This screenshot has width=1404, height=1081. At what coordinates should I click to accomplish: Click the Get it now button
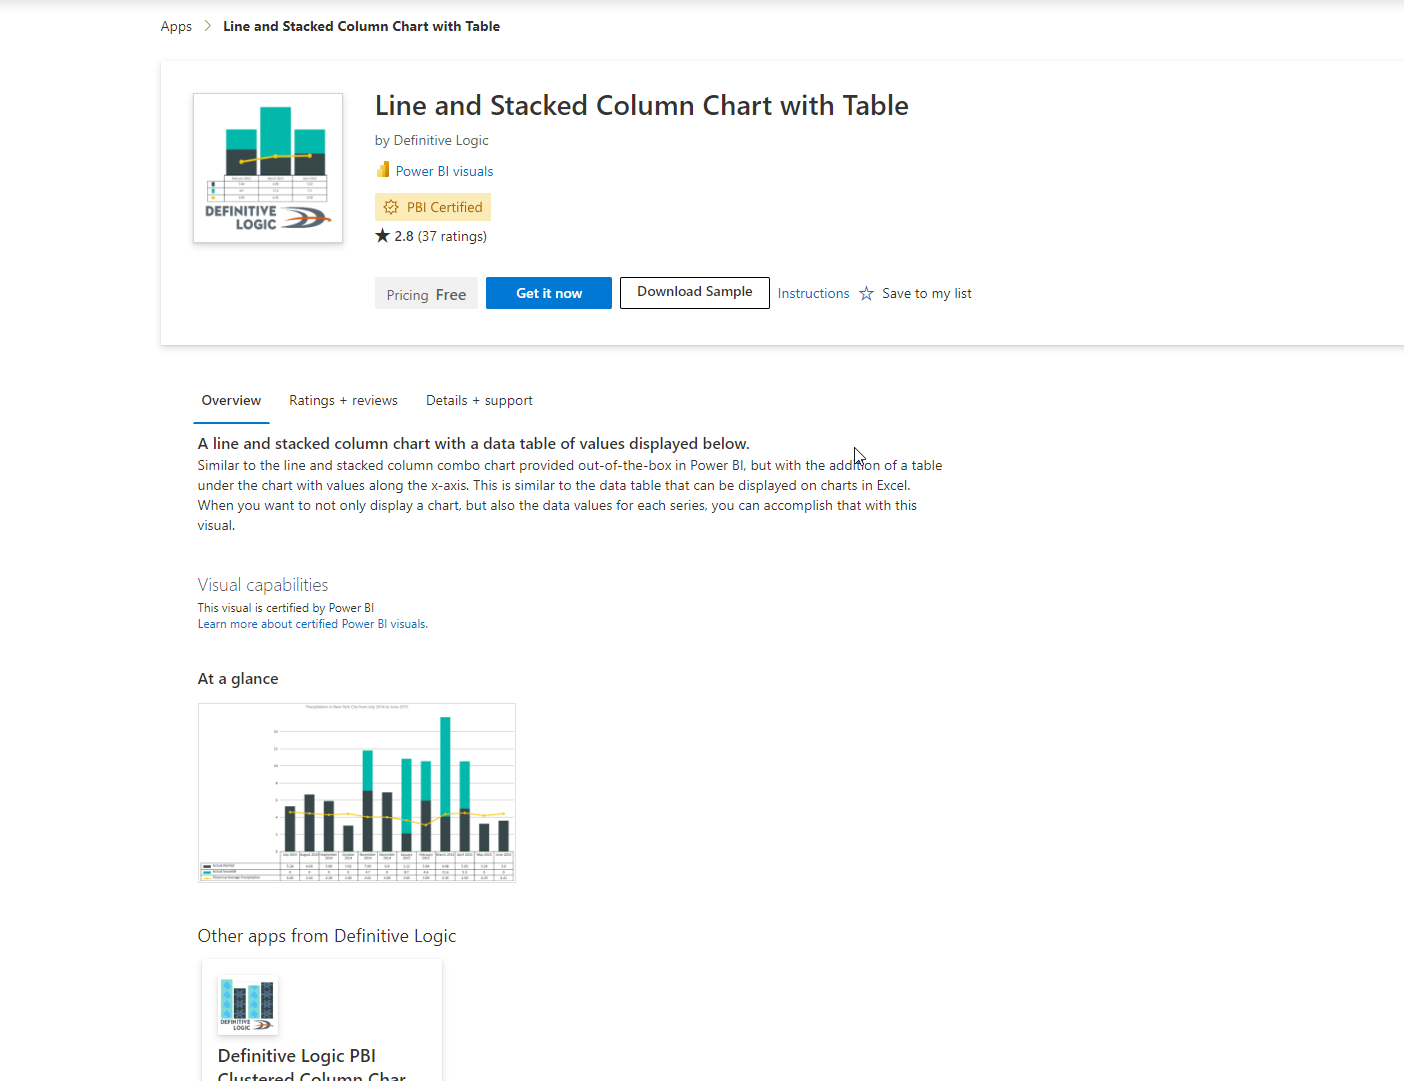pos(549,293)
